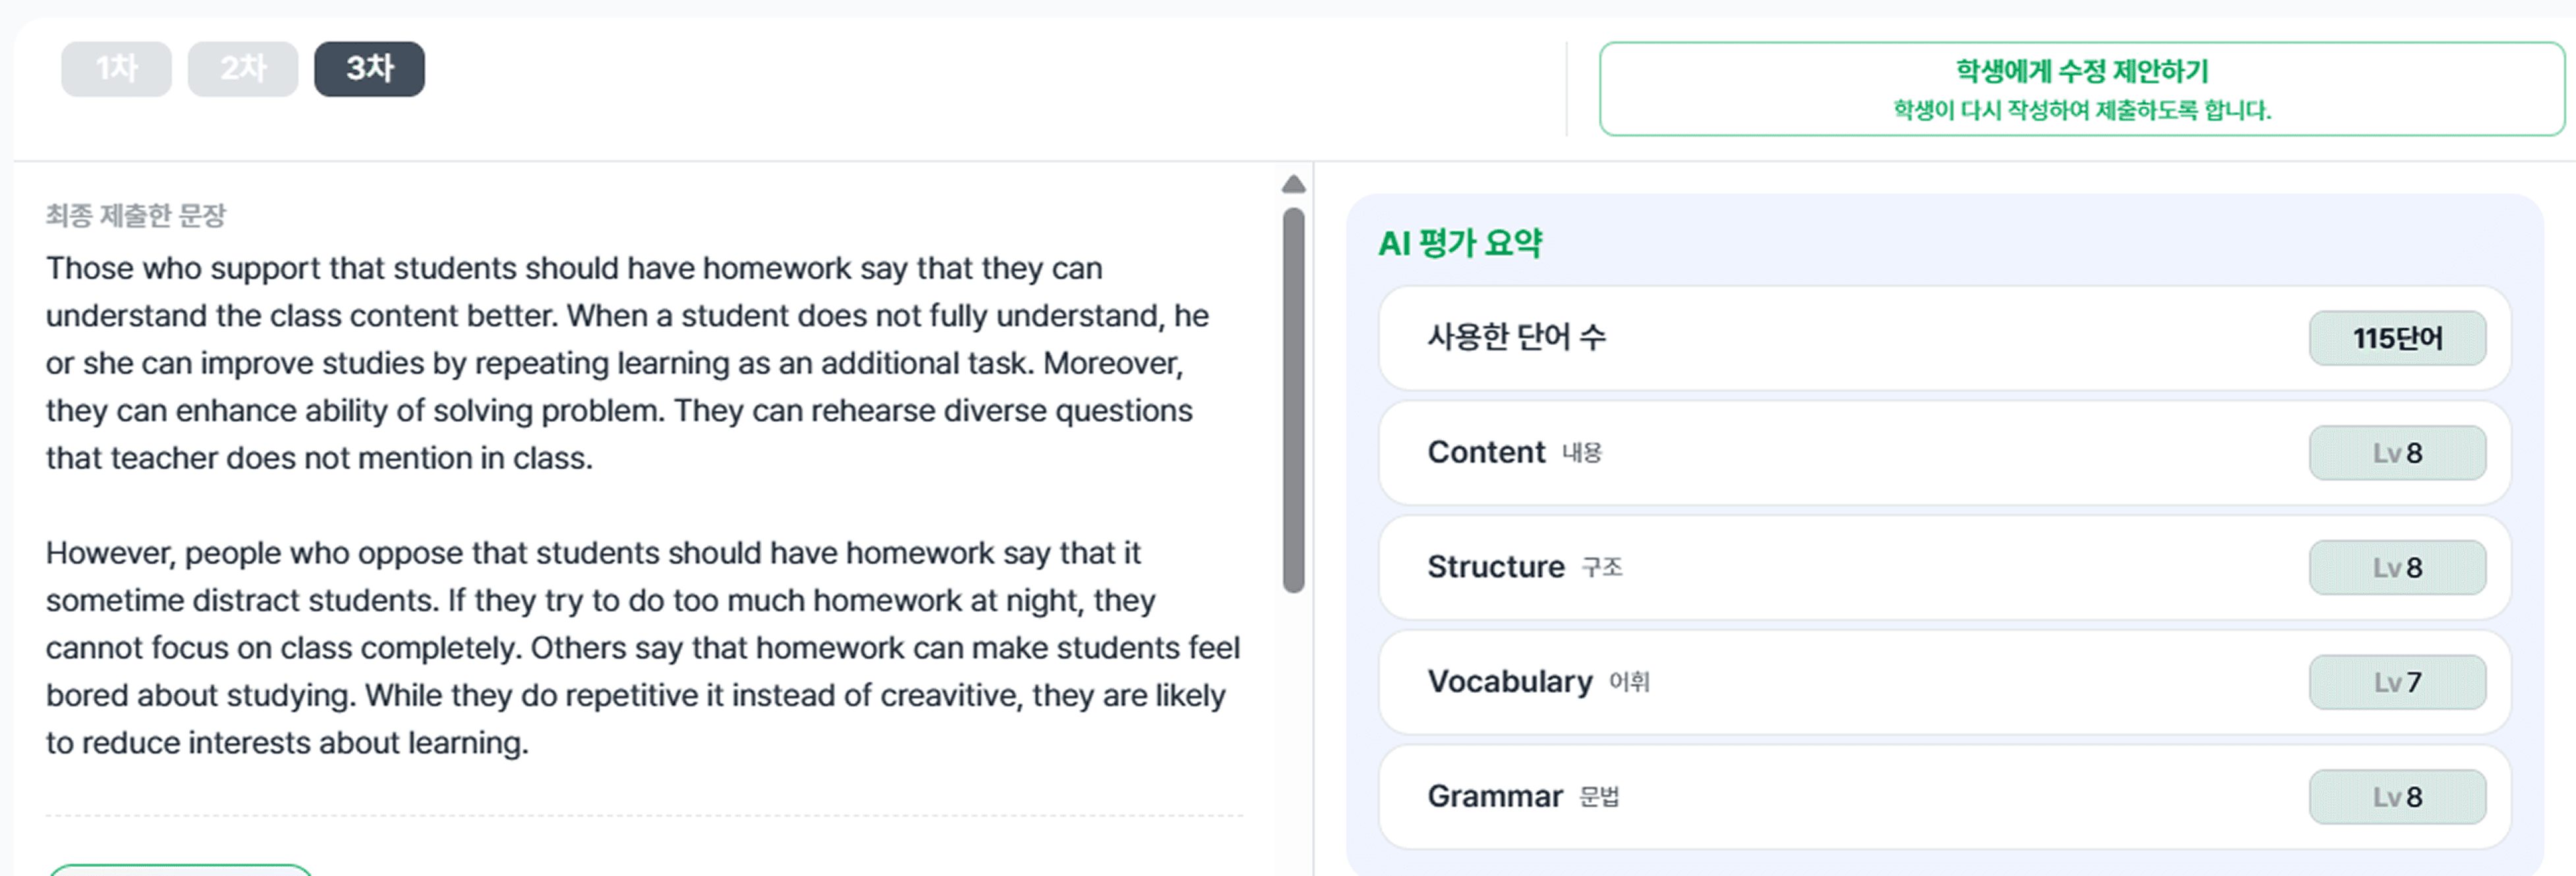Image resolution: width=2576 pixels, height=876 pixels.
Task: Click the essay panel scrollbar thumb
Action: (x=1293, y=400)
